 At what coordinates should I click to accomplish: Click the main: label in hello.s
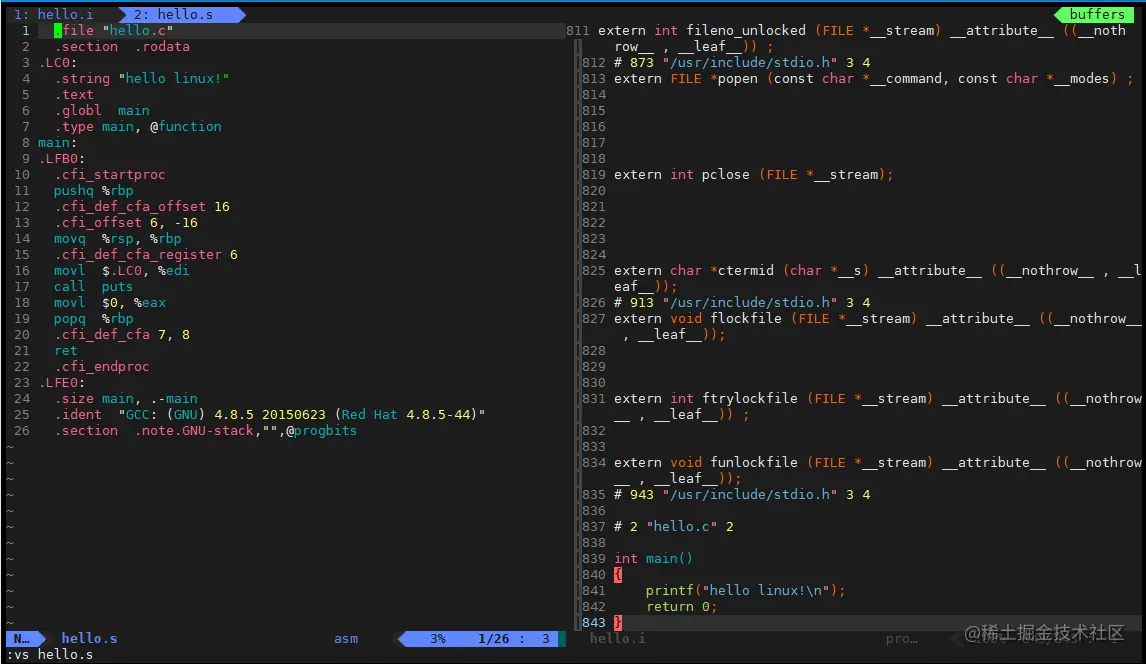click(x=58, y=142)
